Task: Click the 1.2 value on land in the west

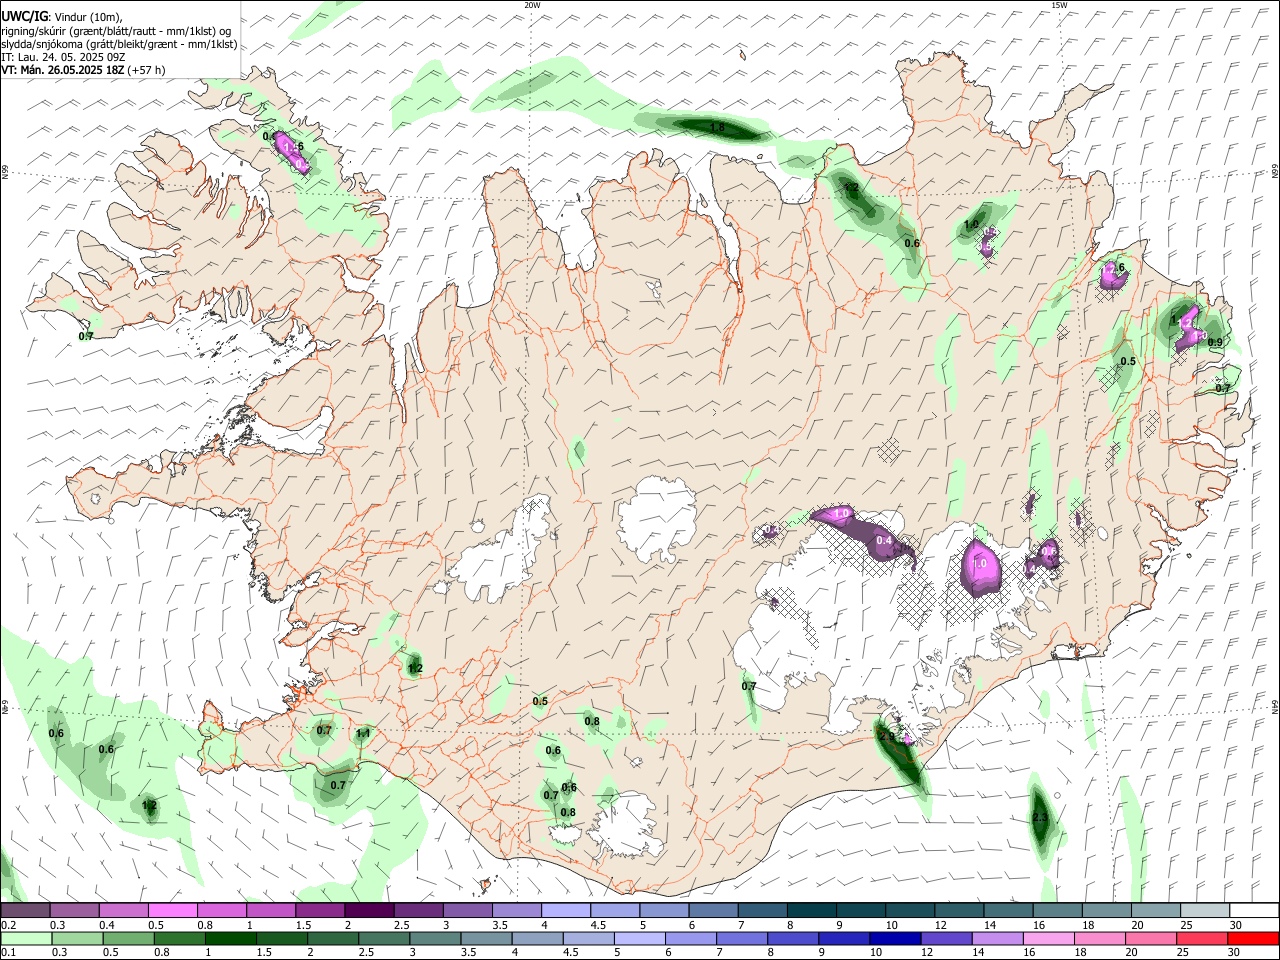Action: (x=415, y=668)
